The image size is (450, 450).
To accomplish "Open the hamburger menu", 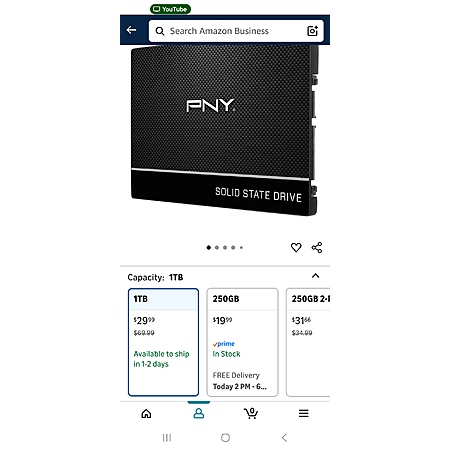I will (x=303, y=413).
